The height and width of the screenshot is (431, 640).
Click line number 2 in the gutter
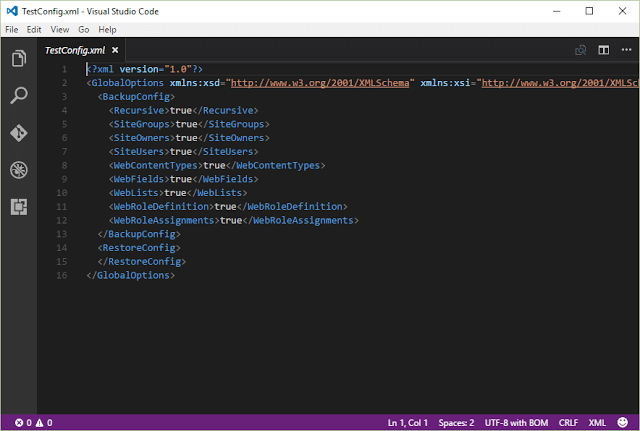click(x=64, y=83)
